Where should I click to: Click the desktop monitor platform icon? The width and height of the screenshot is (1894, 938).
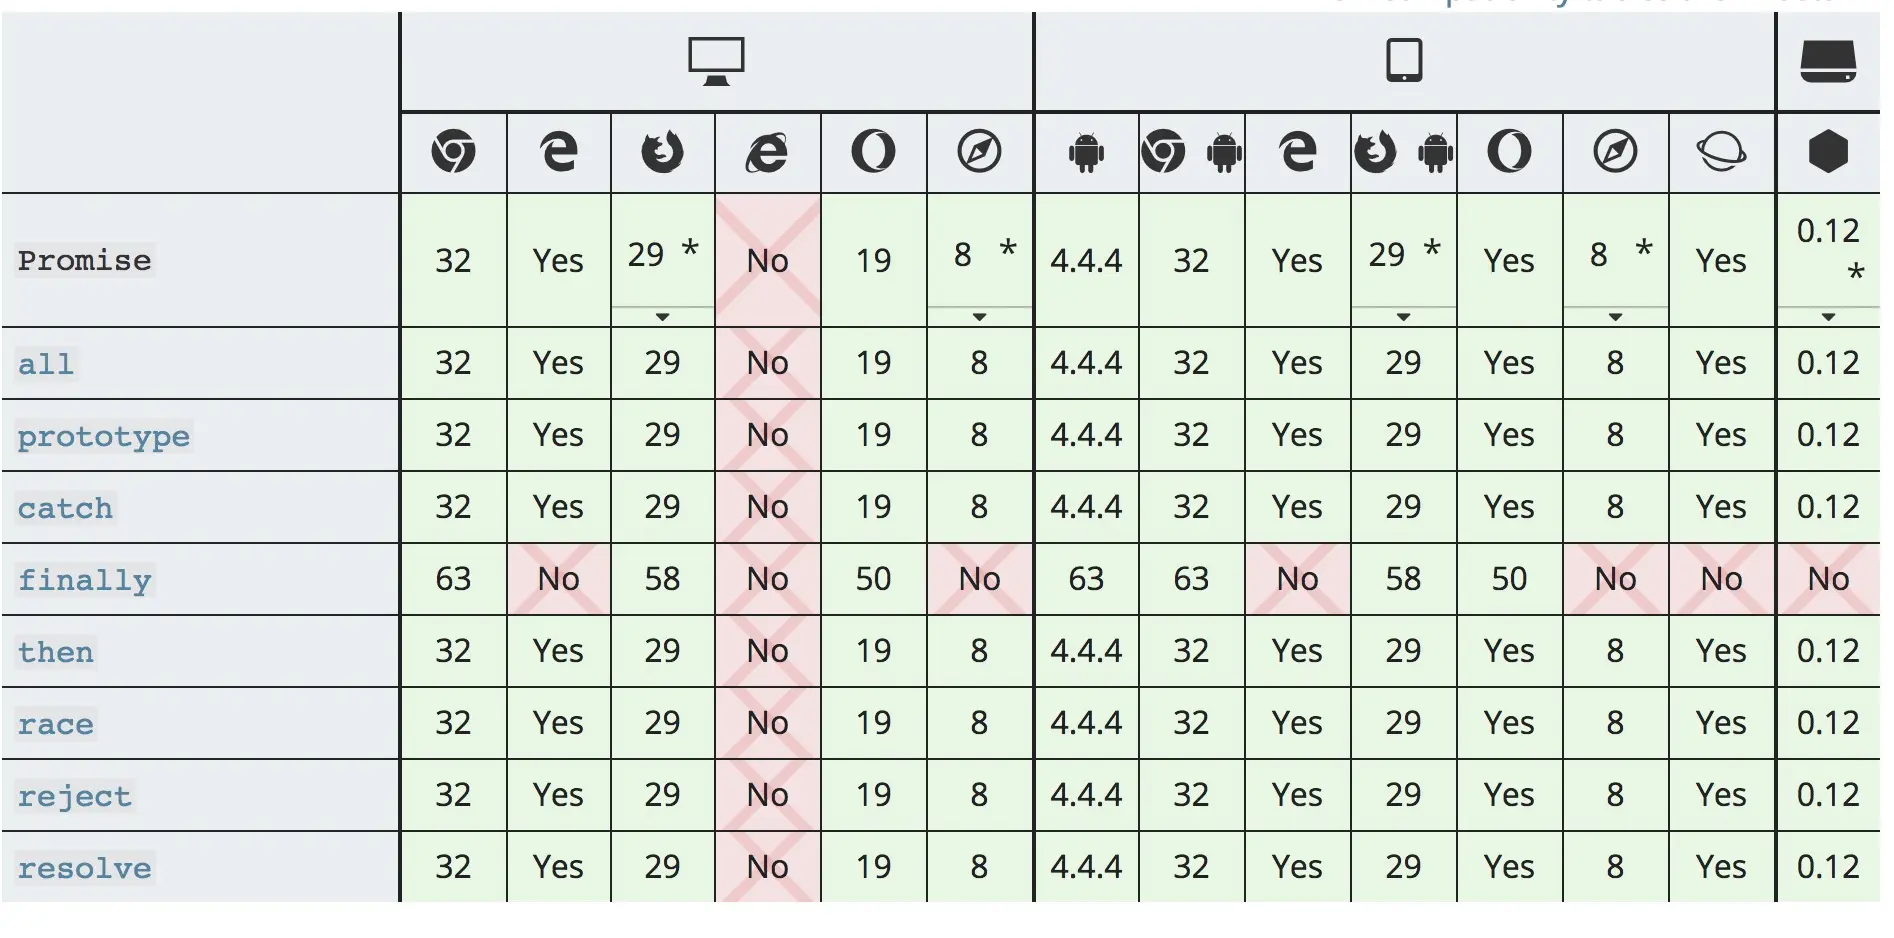point(716,61)
